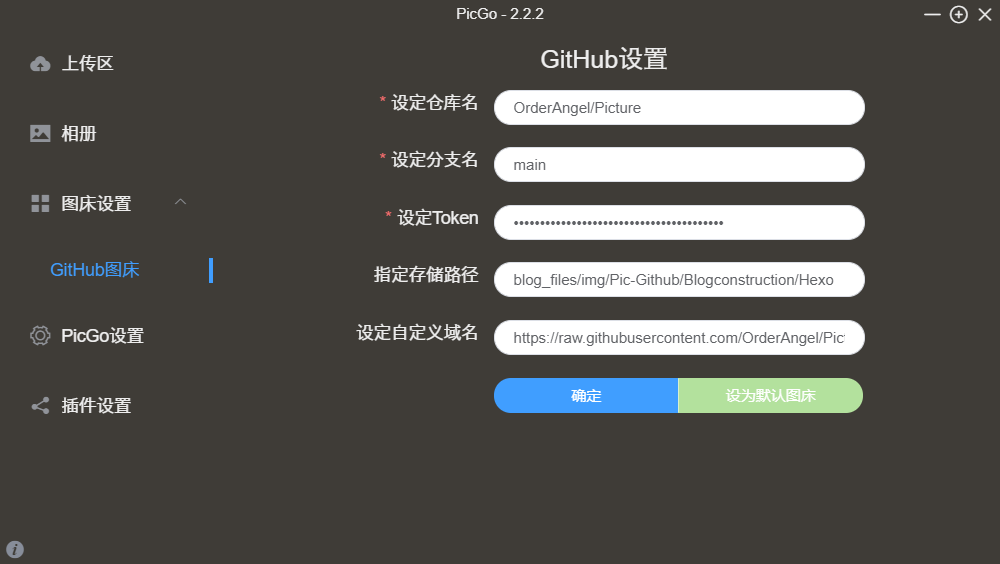The image size is (1000, 564).
Task: Click the 设定自定义域名 label
Action: (417, 332)
